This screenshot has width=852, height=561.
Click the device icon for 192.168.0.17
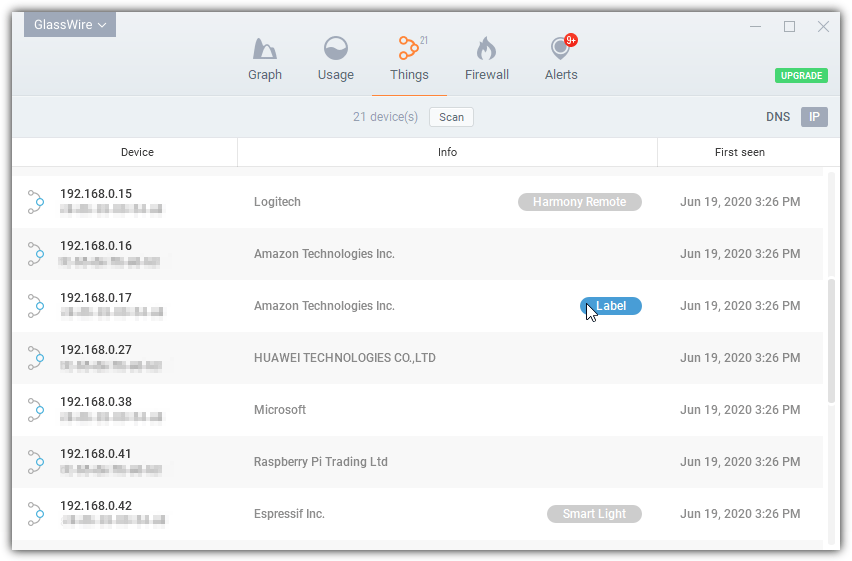pos(36,306)
